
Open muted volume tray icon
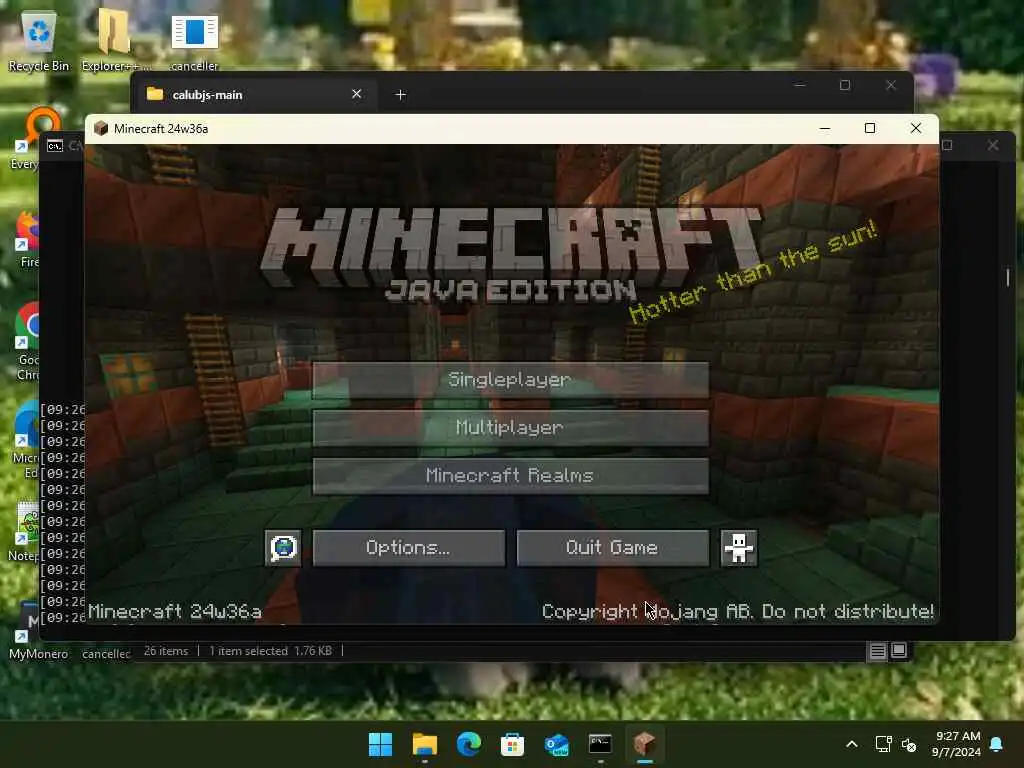[x=908, y=744]
